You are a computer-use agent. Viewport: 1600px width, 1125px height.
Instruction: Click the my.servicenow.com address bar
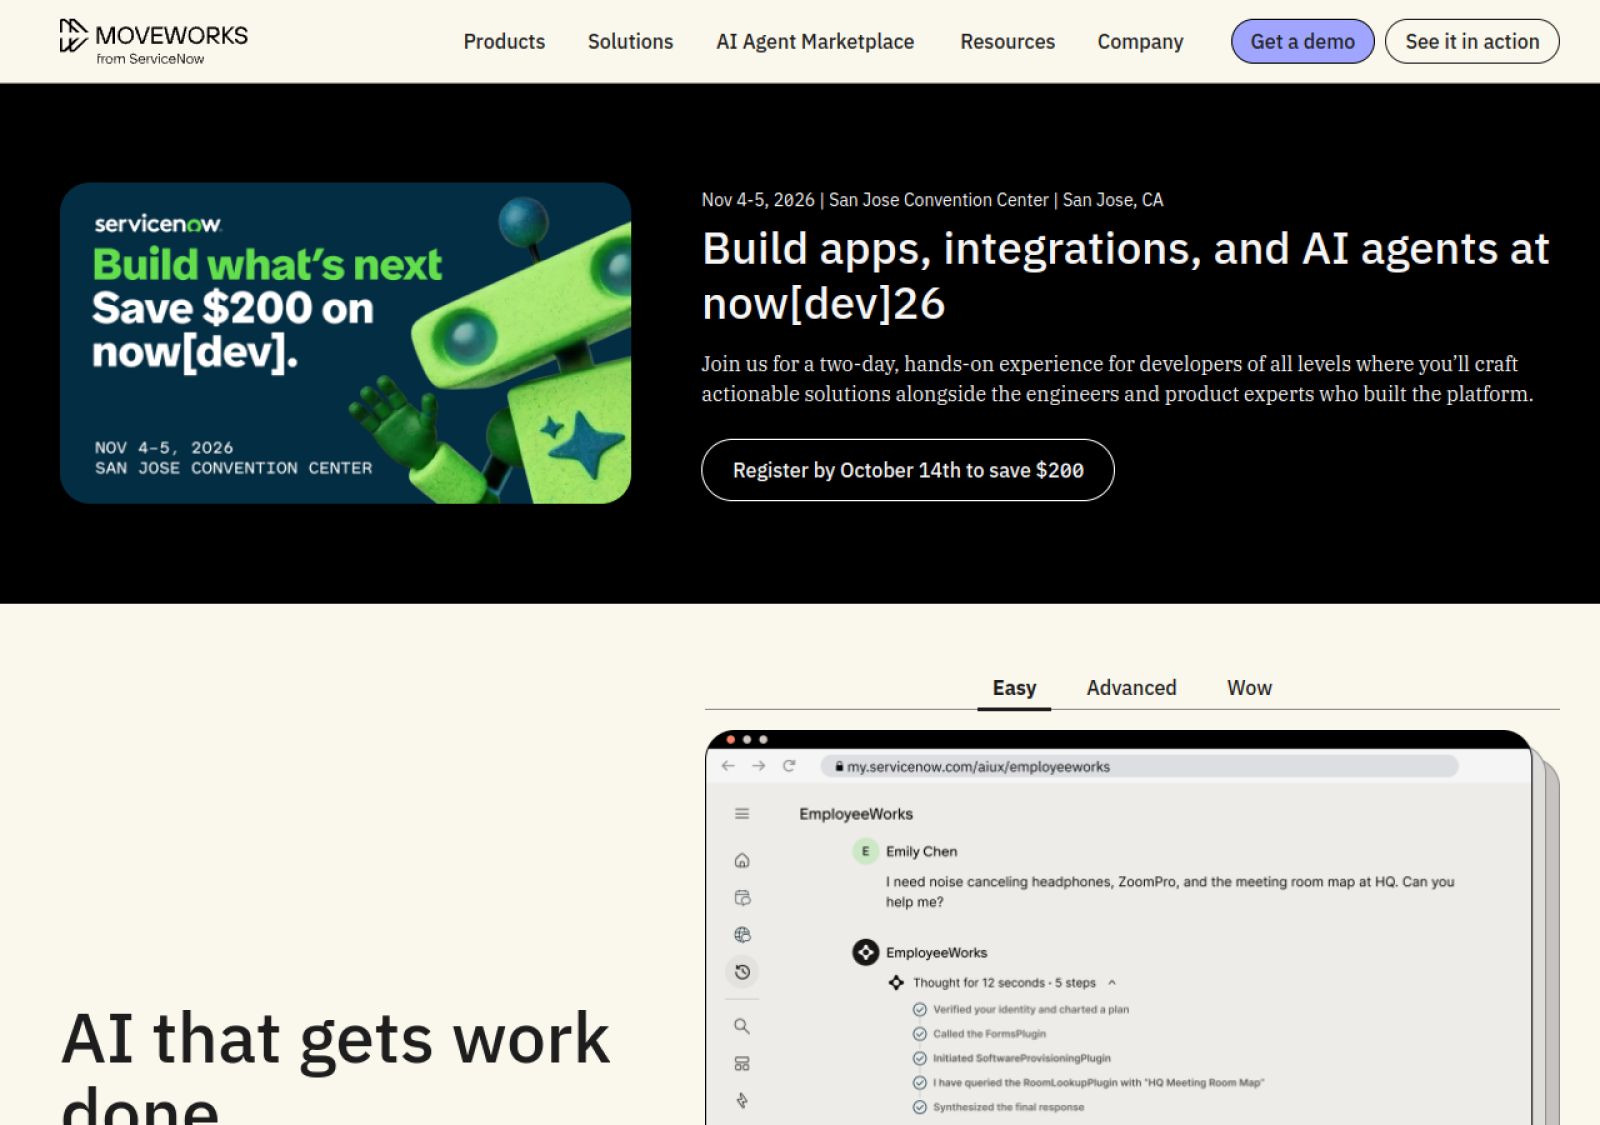tap(1139, 766)
